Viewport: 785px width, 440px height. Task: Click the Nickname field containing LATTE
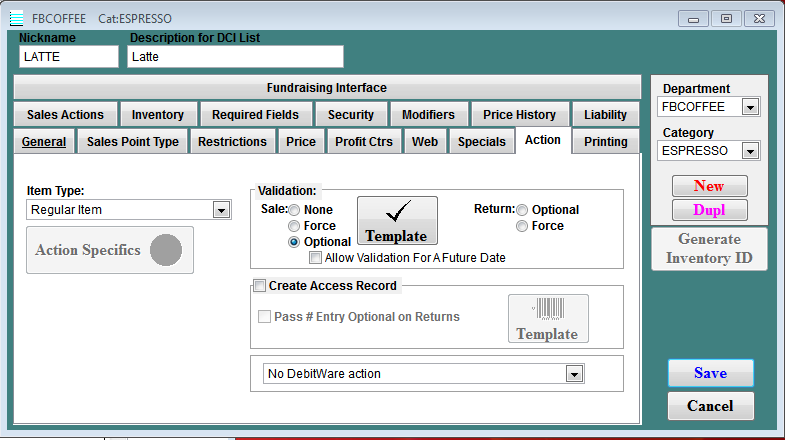click(x=69, y=57)
